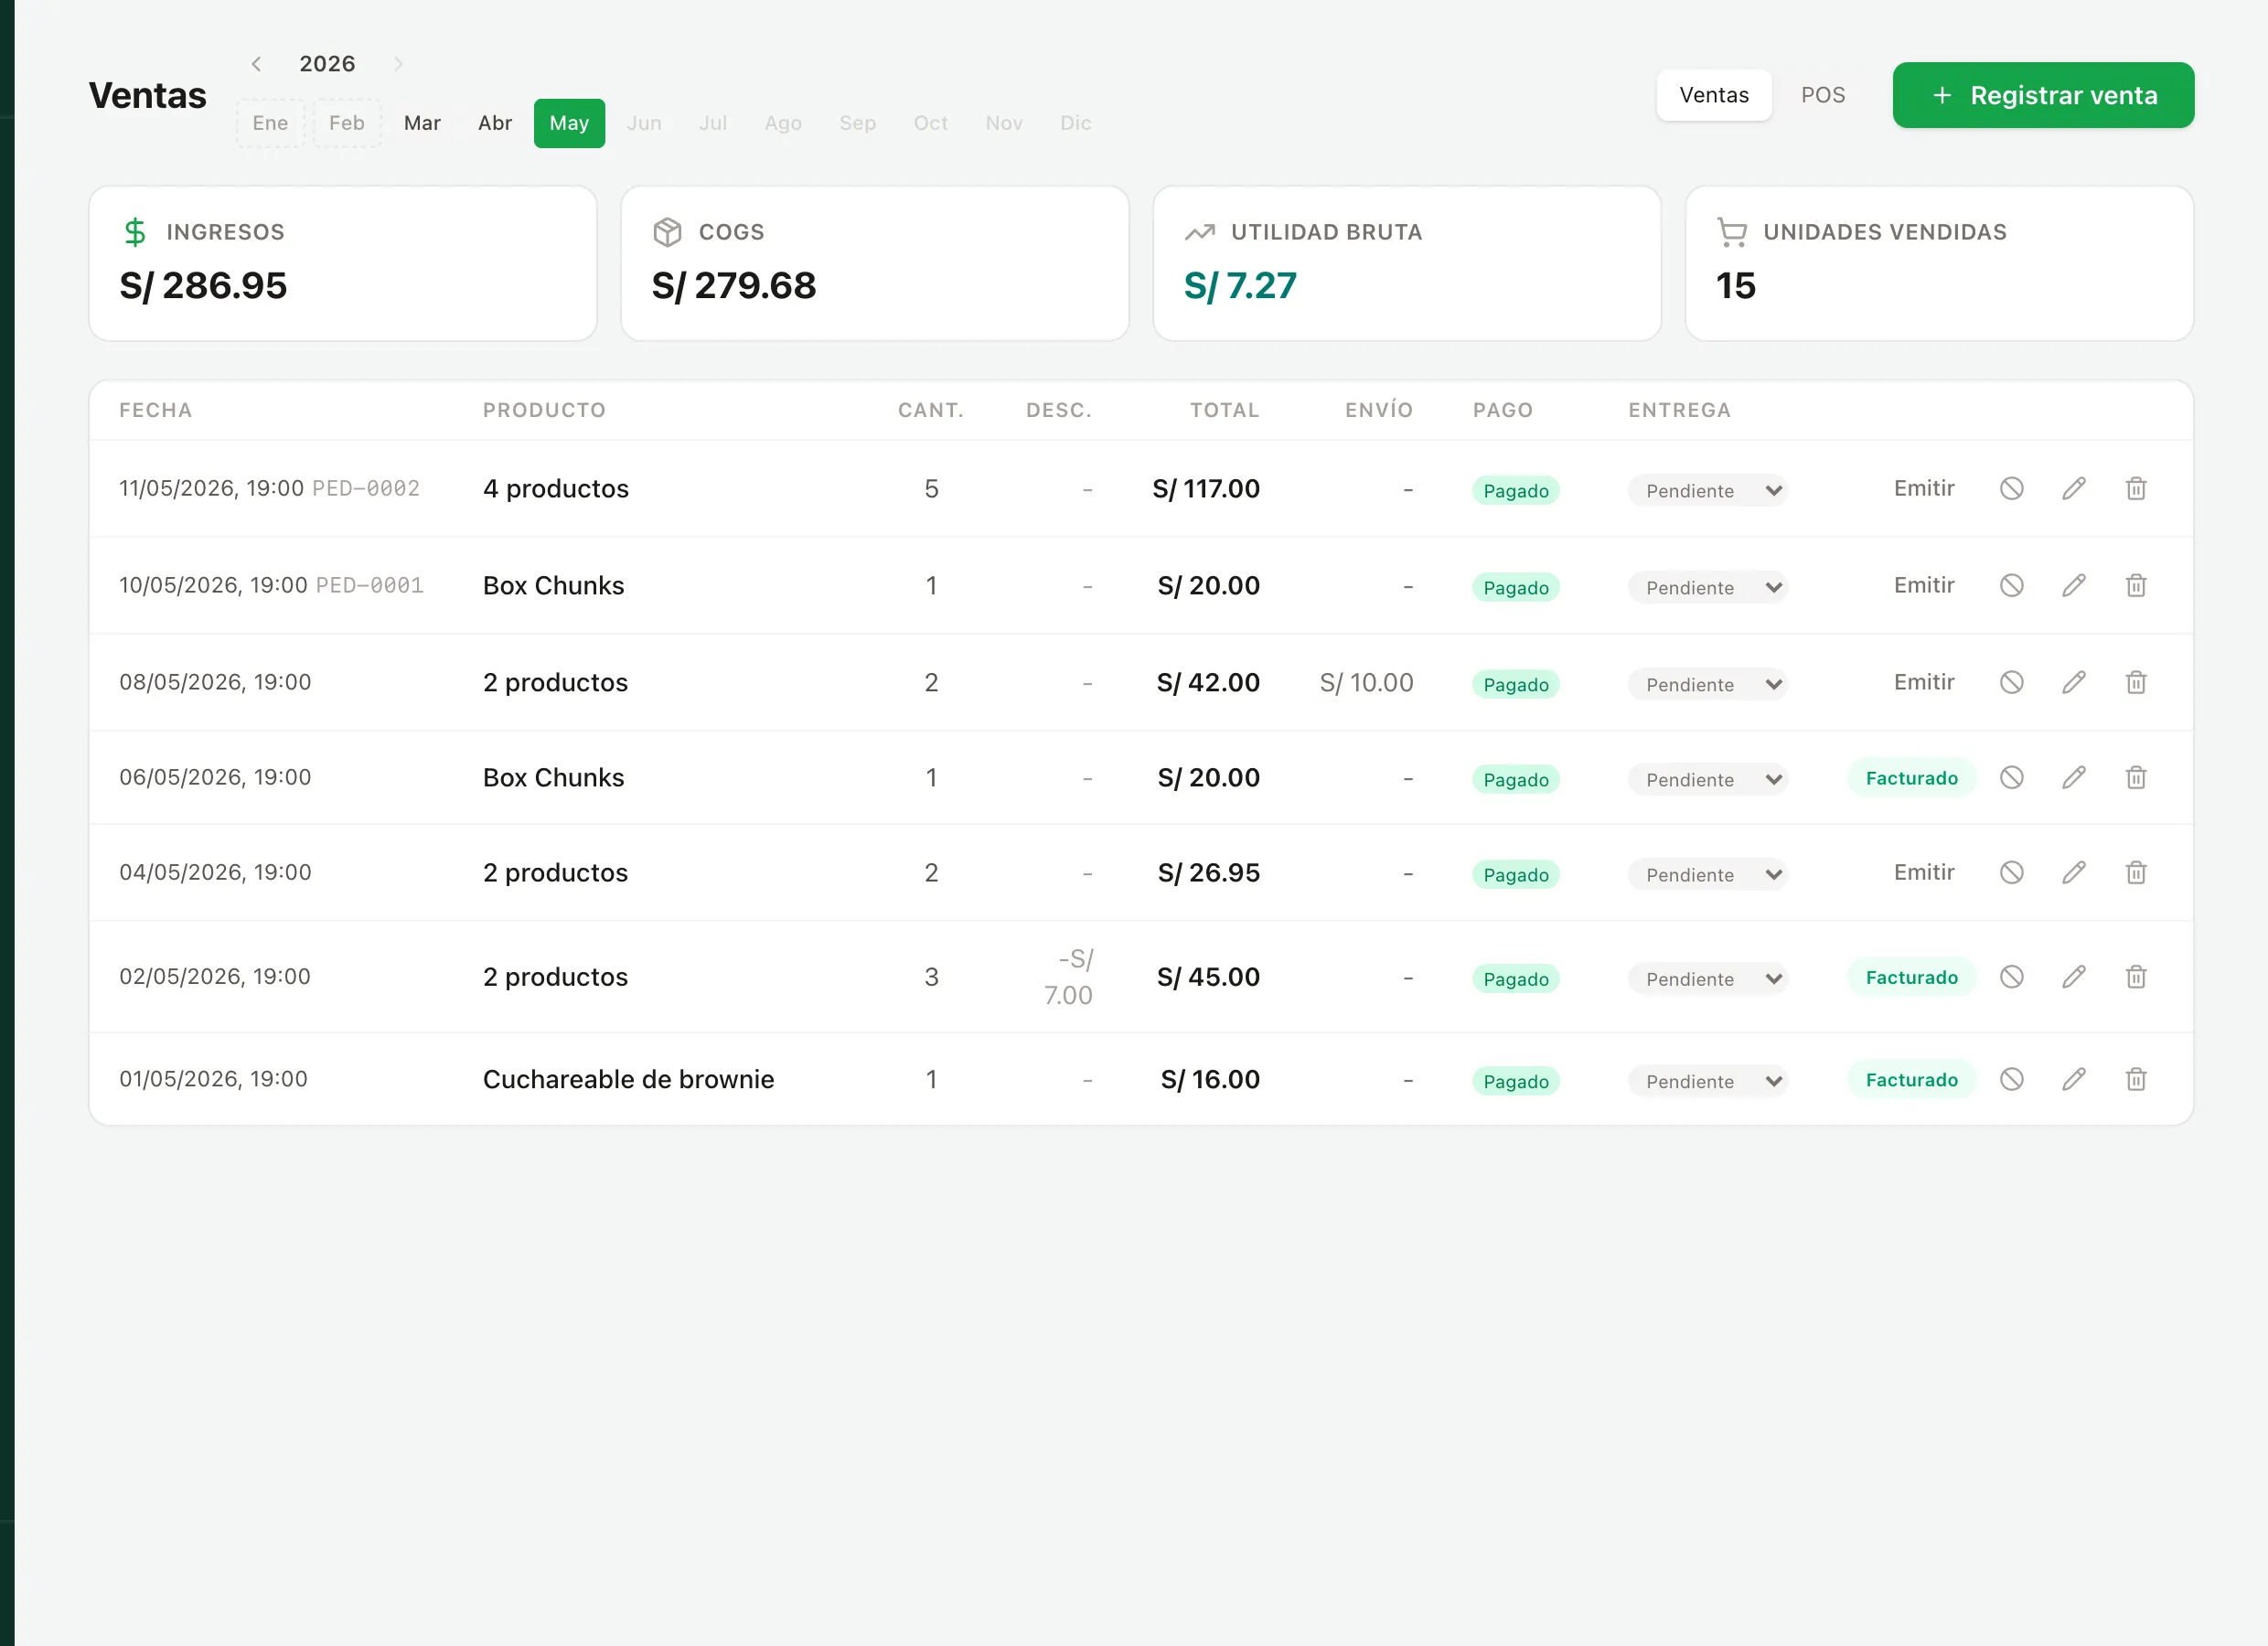Select the Abr month tab
Image resolution: width=2268 pixels, height=1646 pixels.
click(495, 123)
